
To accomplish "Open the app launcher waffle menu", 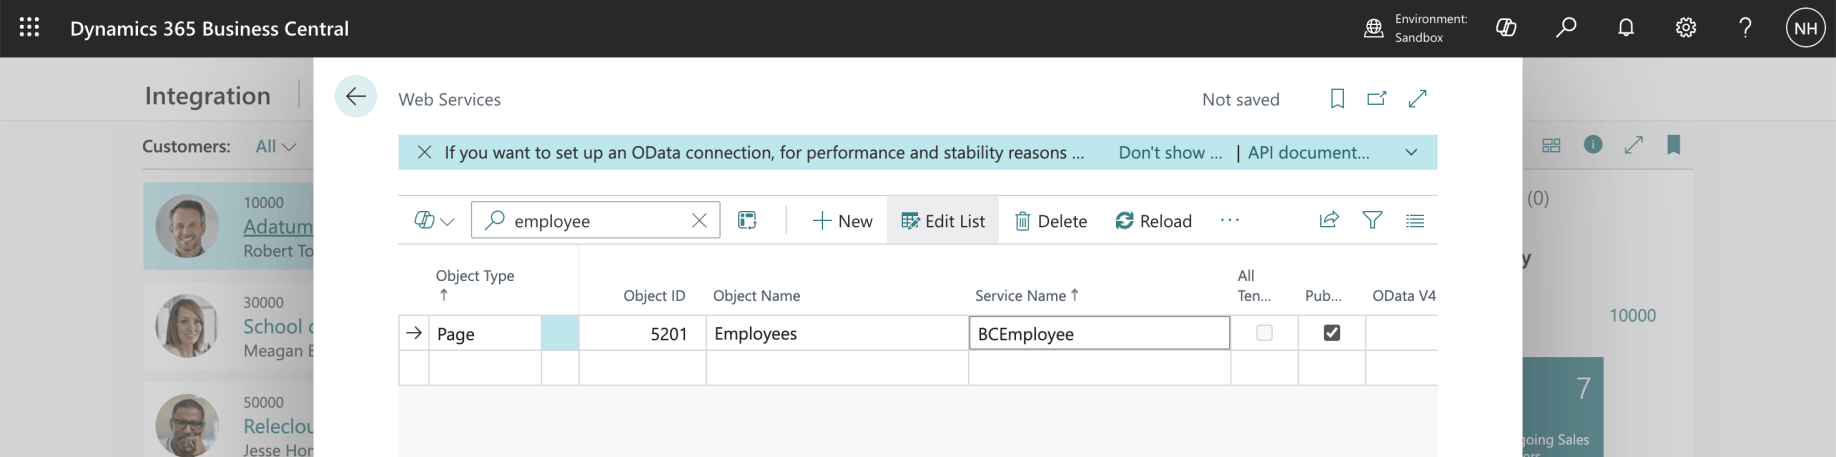I will click(29, 28).
